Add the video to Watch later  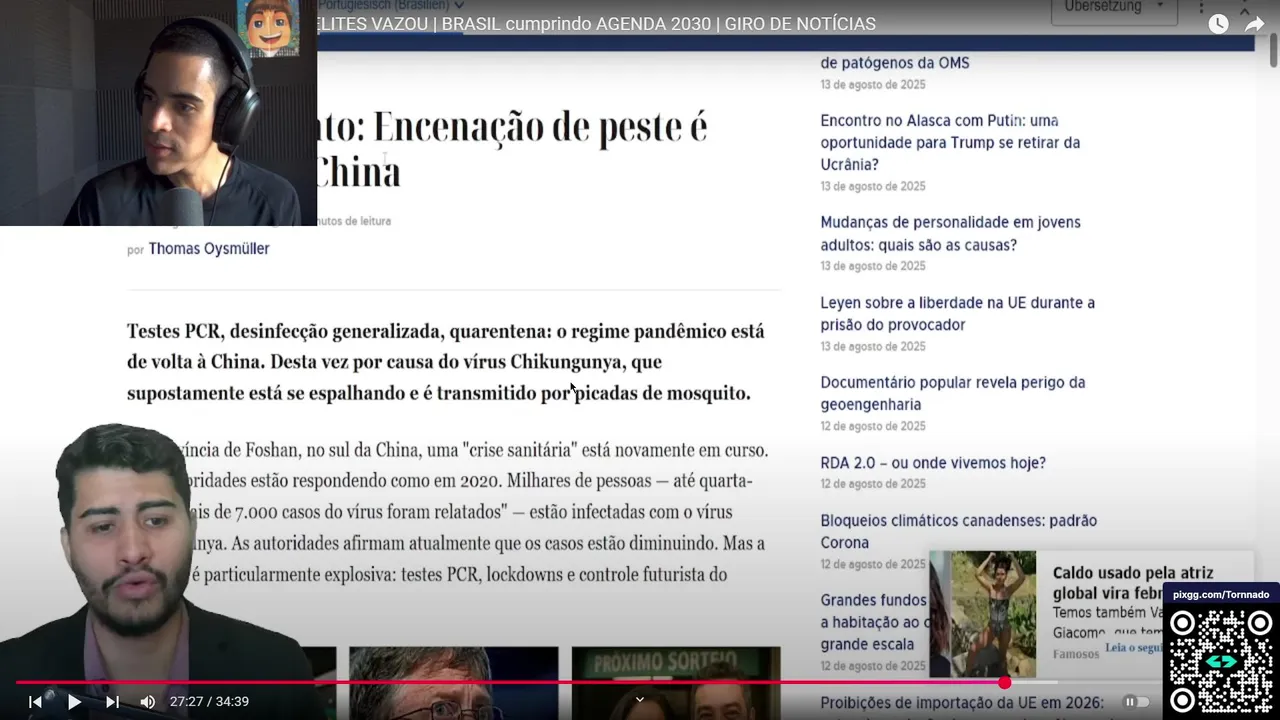tap(1218, 24)
